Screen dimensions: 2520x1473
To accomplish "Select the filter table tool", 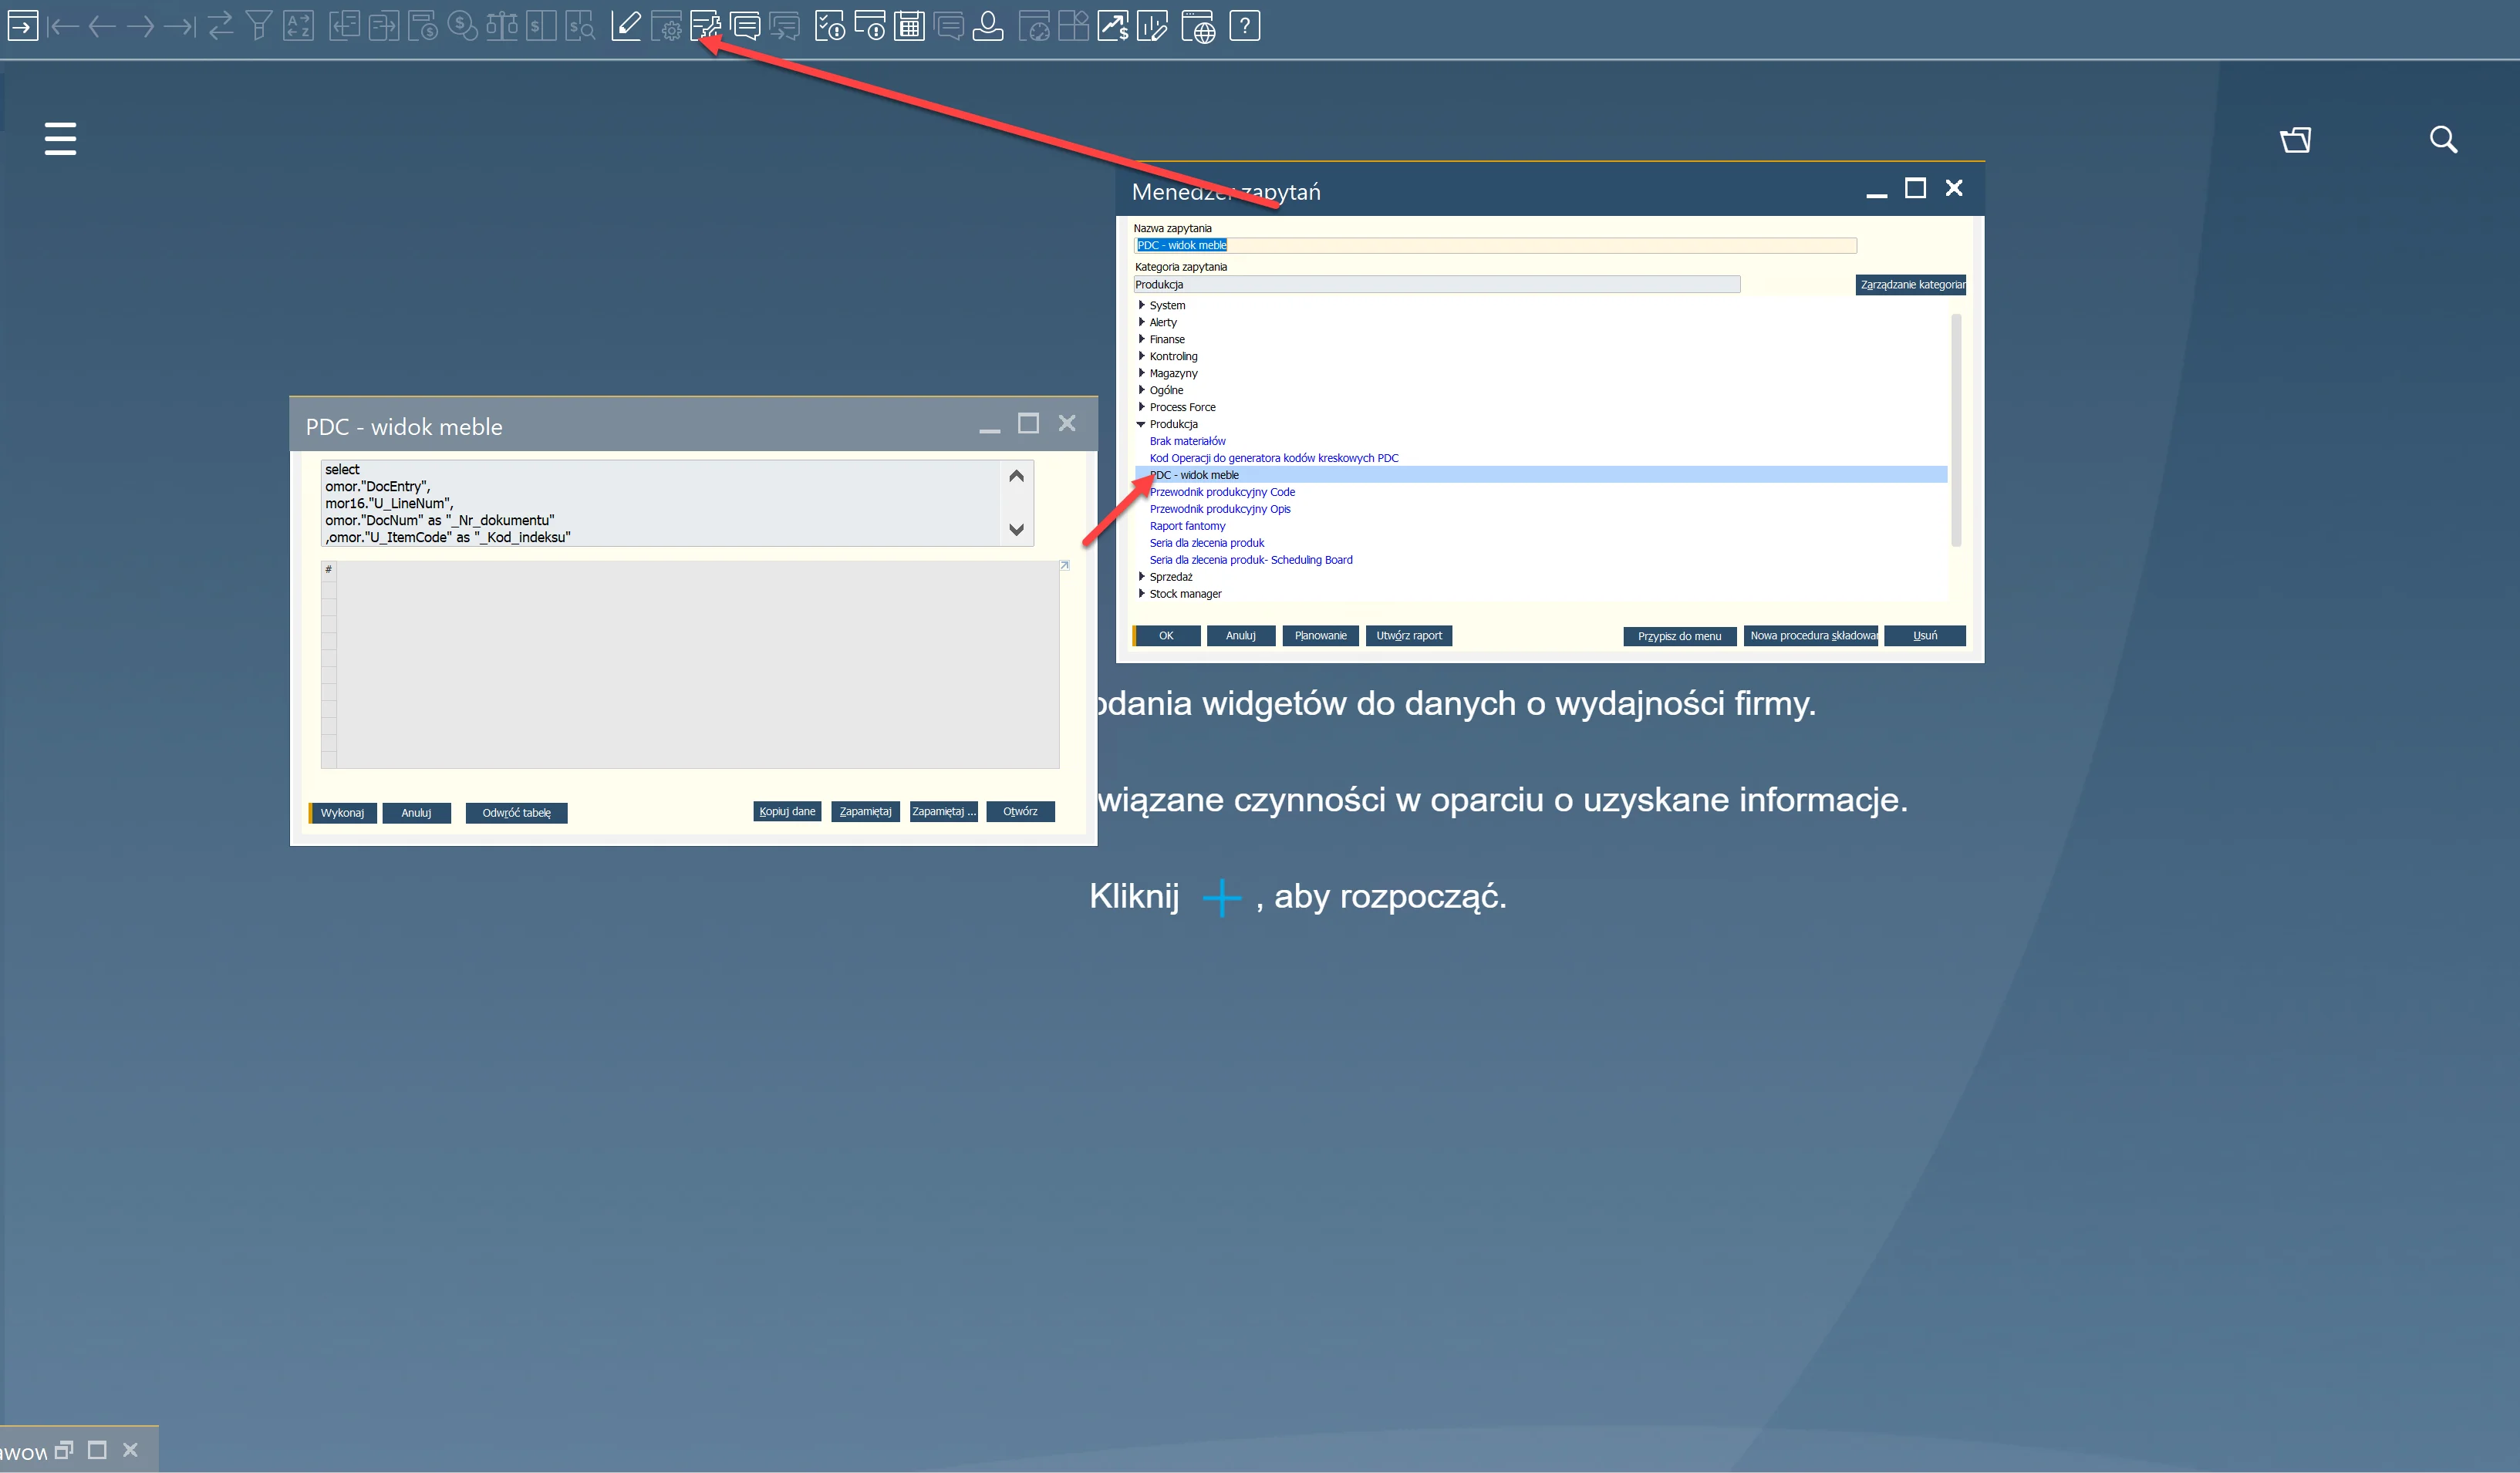I will (x=258, y=25).
